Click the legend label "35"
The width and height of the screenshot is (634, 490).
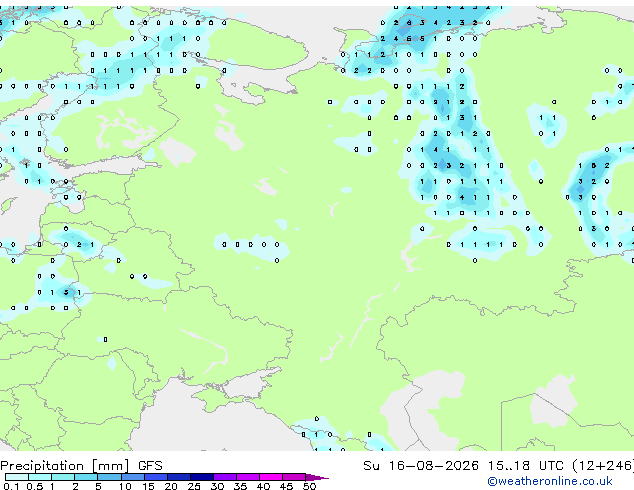[240, 486]
